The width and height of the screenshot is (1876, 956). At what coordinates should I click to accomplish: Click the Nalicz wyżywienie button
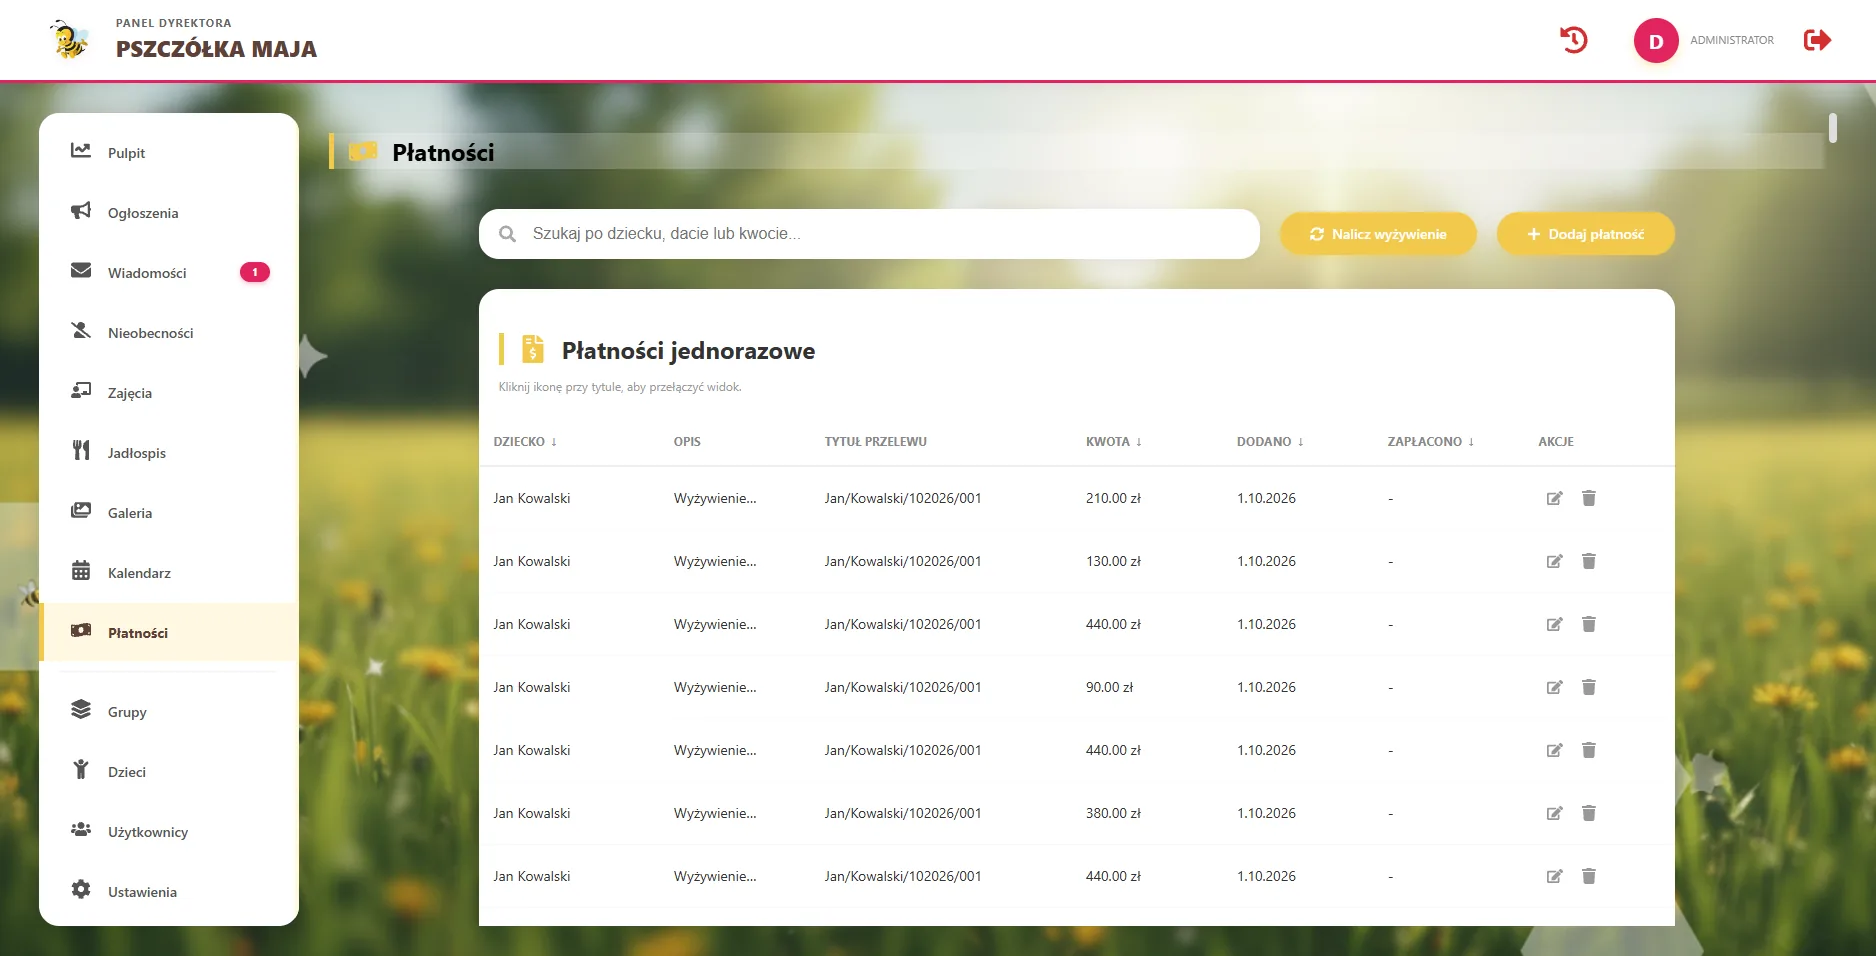[x=1378, y=234]
